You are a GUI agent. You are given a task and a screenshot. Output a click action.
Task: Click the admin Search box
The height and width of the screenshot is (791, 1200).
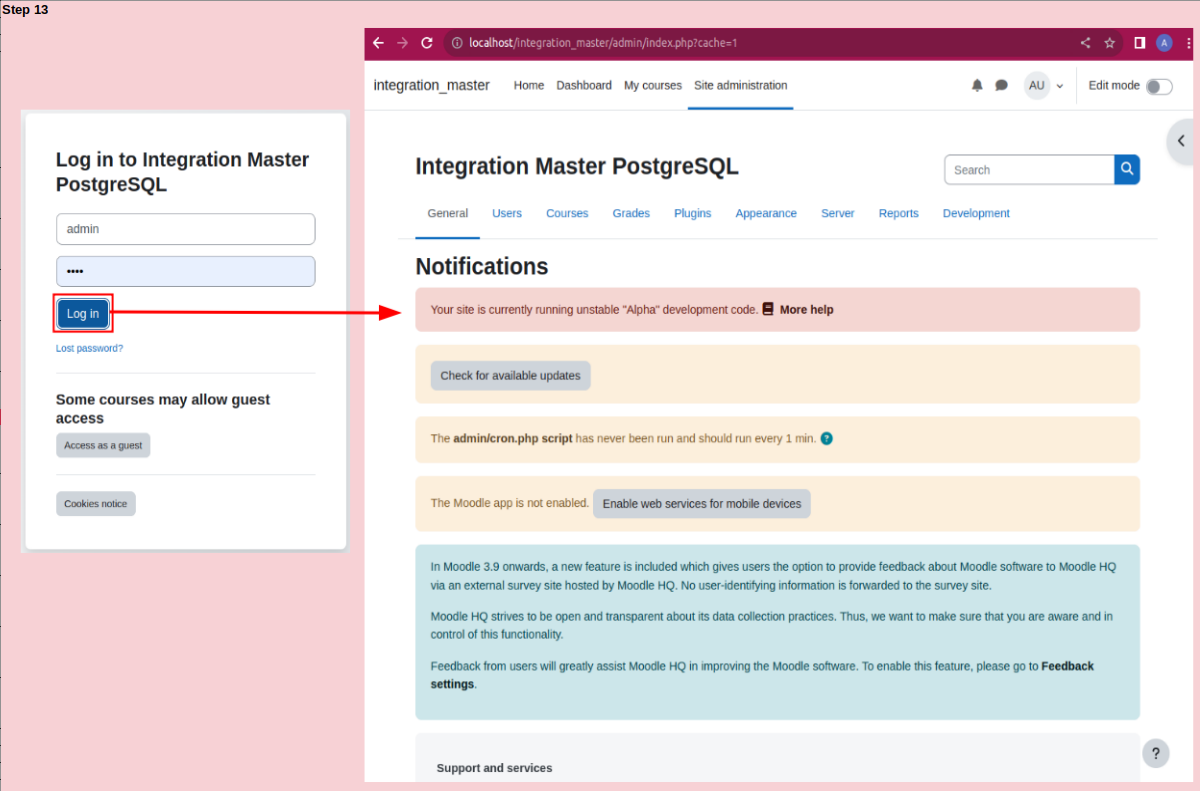1029,170
